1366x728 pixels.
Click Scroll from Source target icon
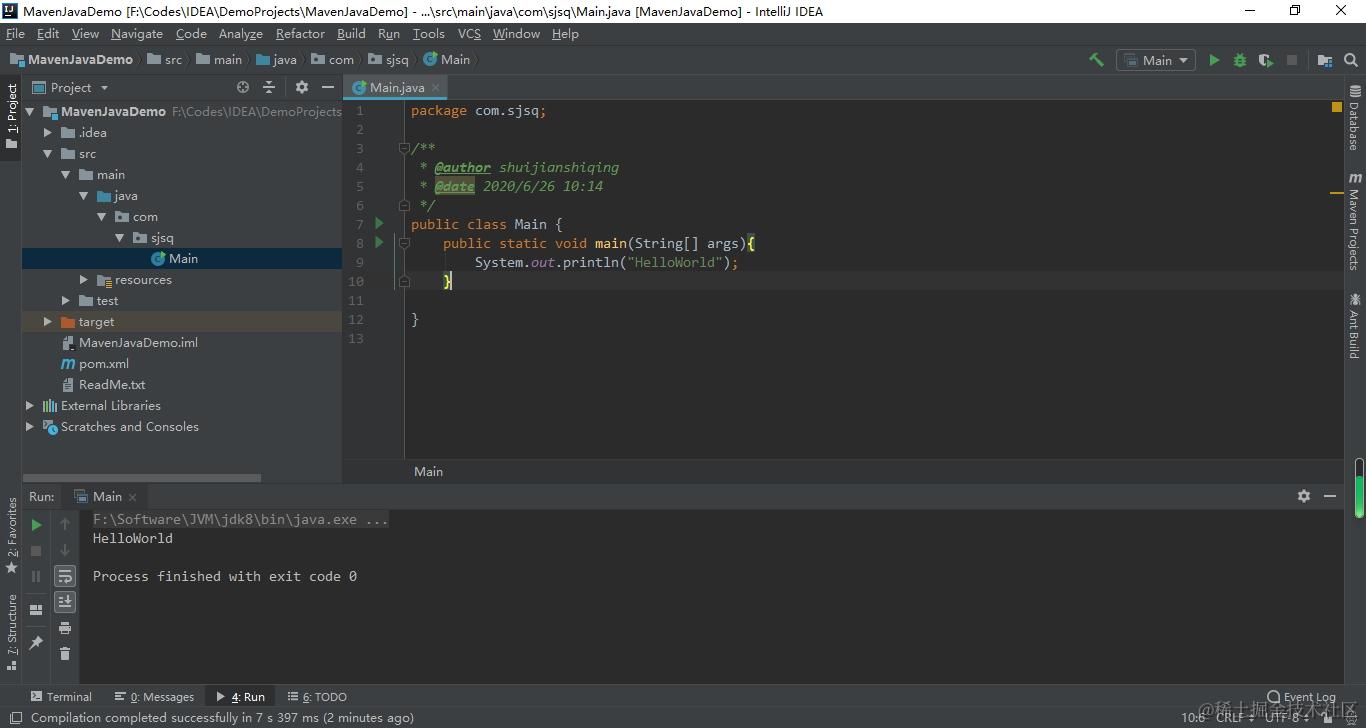[243, 87]
